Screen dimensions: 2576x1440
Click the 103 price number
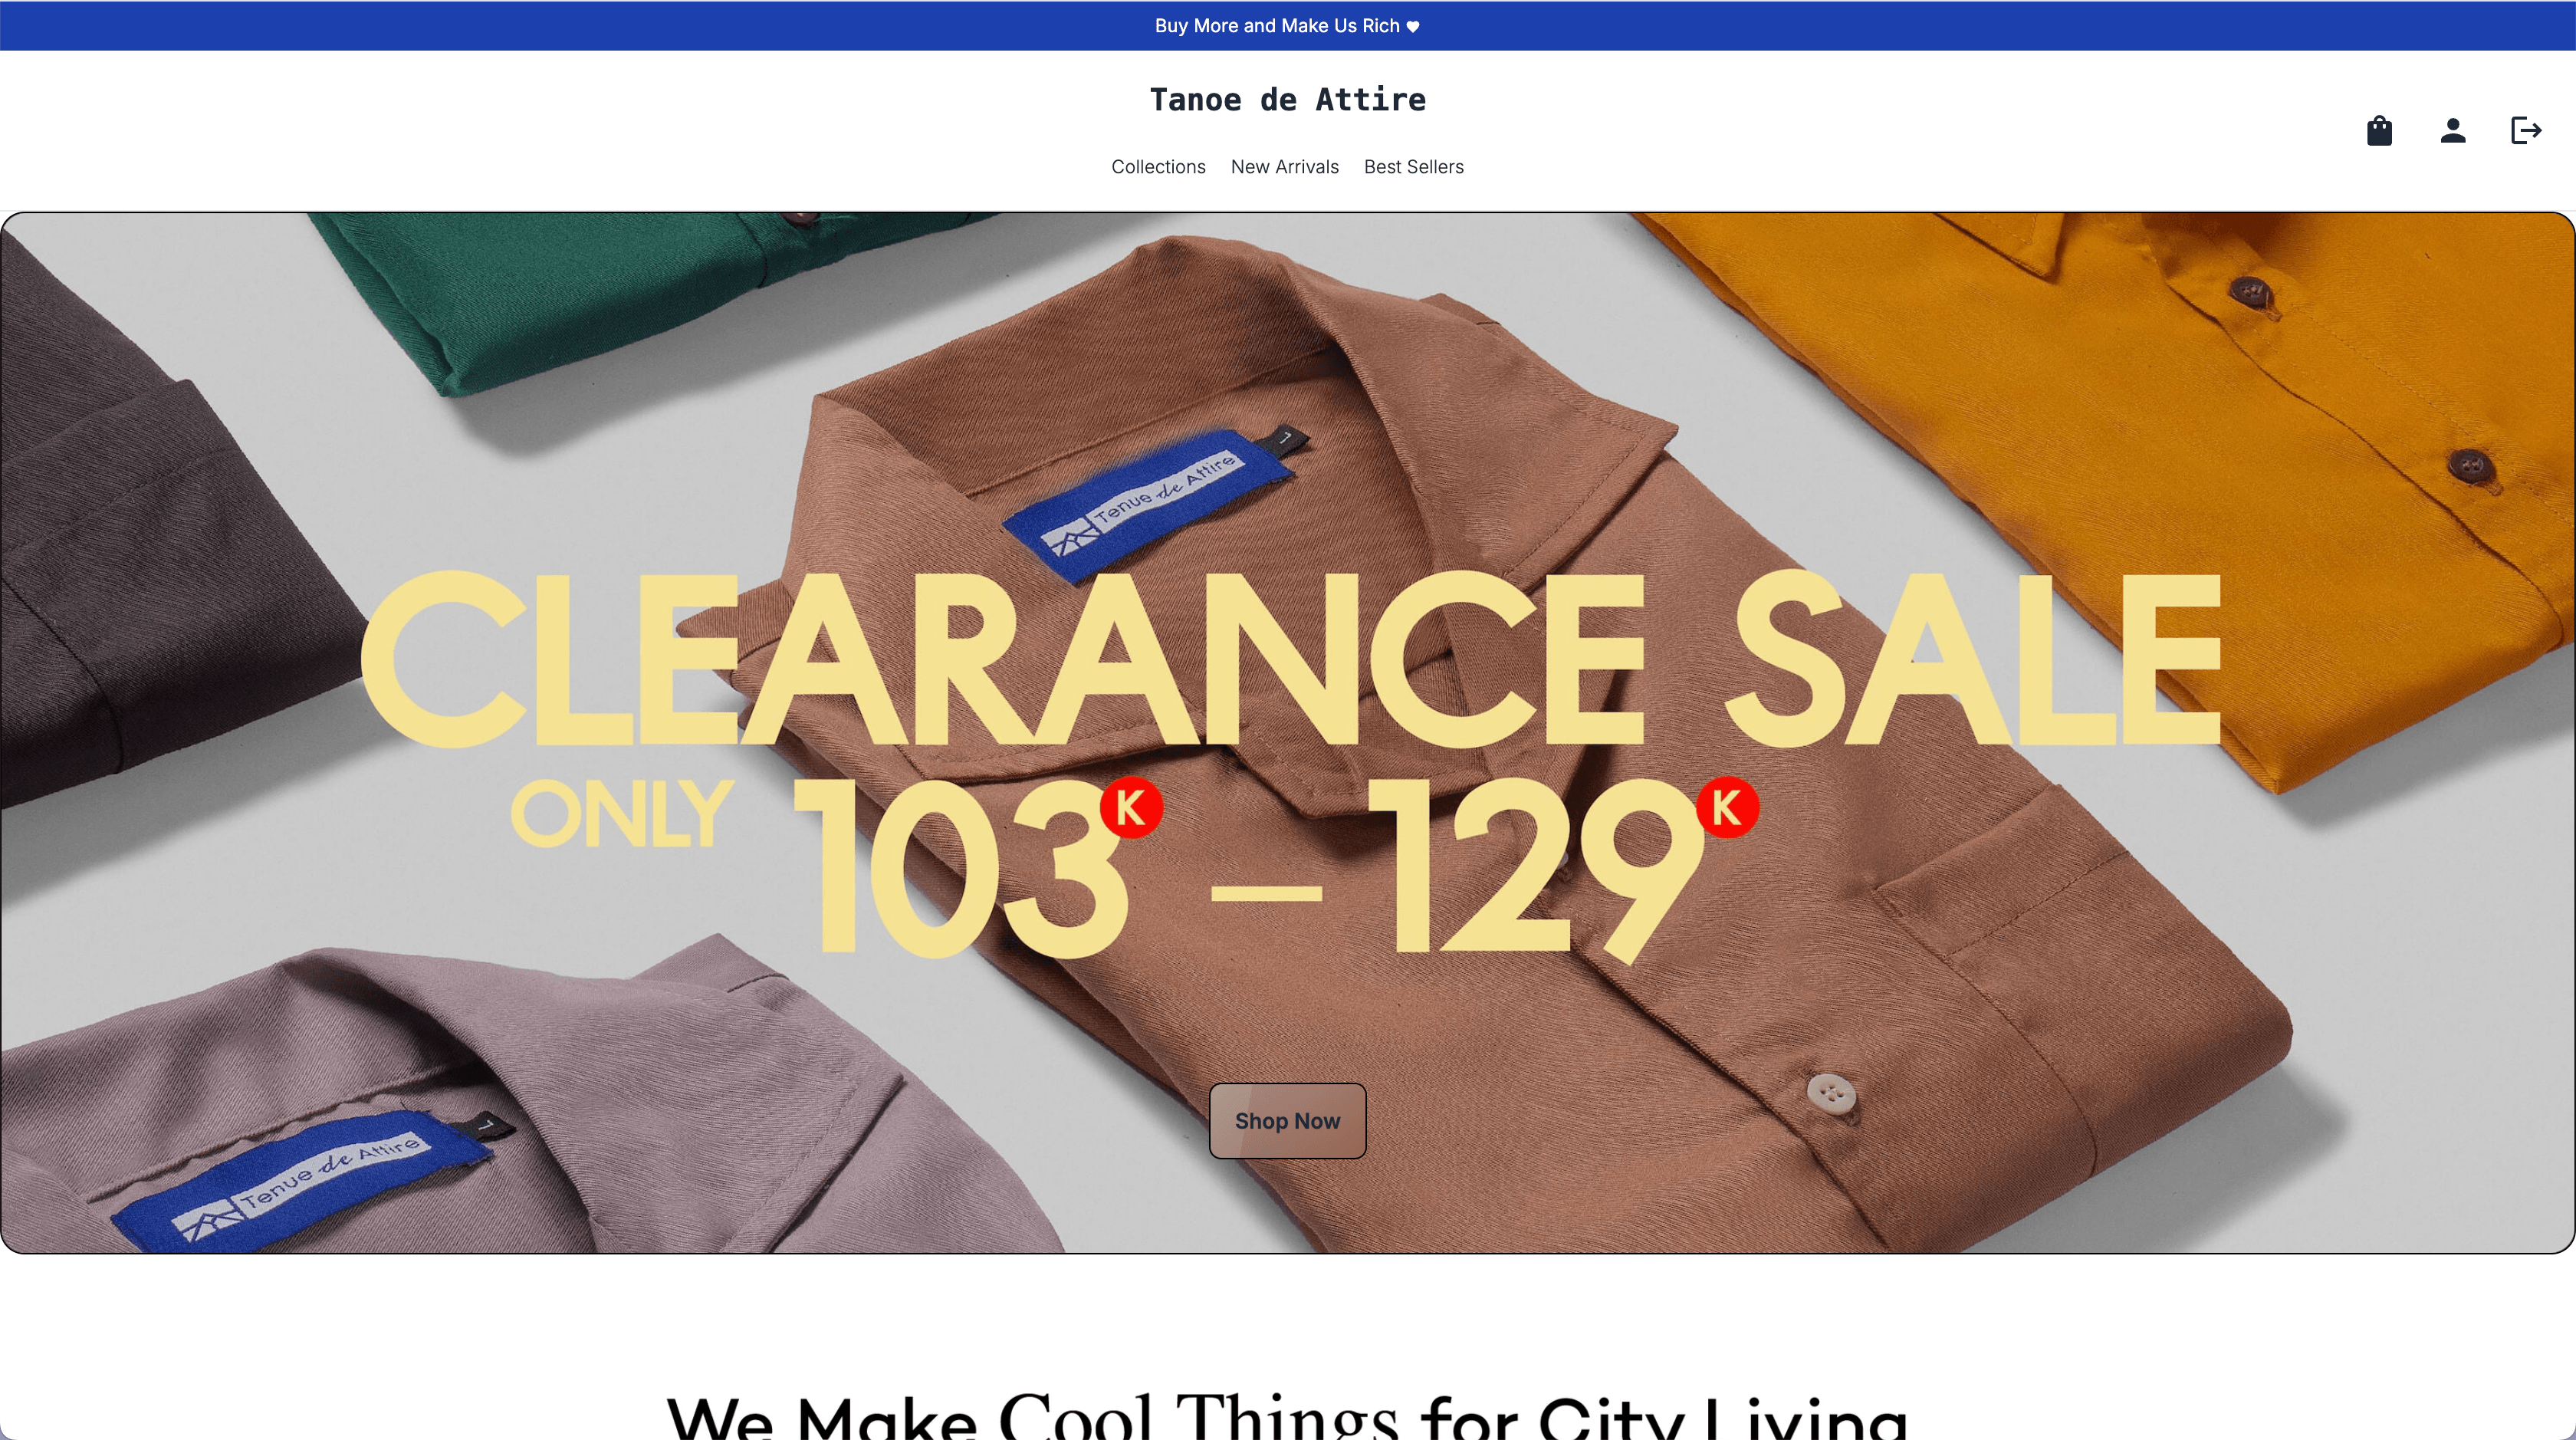coord(961,868)
